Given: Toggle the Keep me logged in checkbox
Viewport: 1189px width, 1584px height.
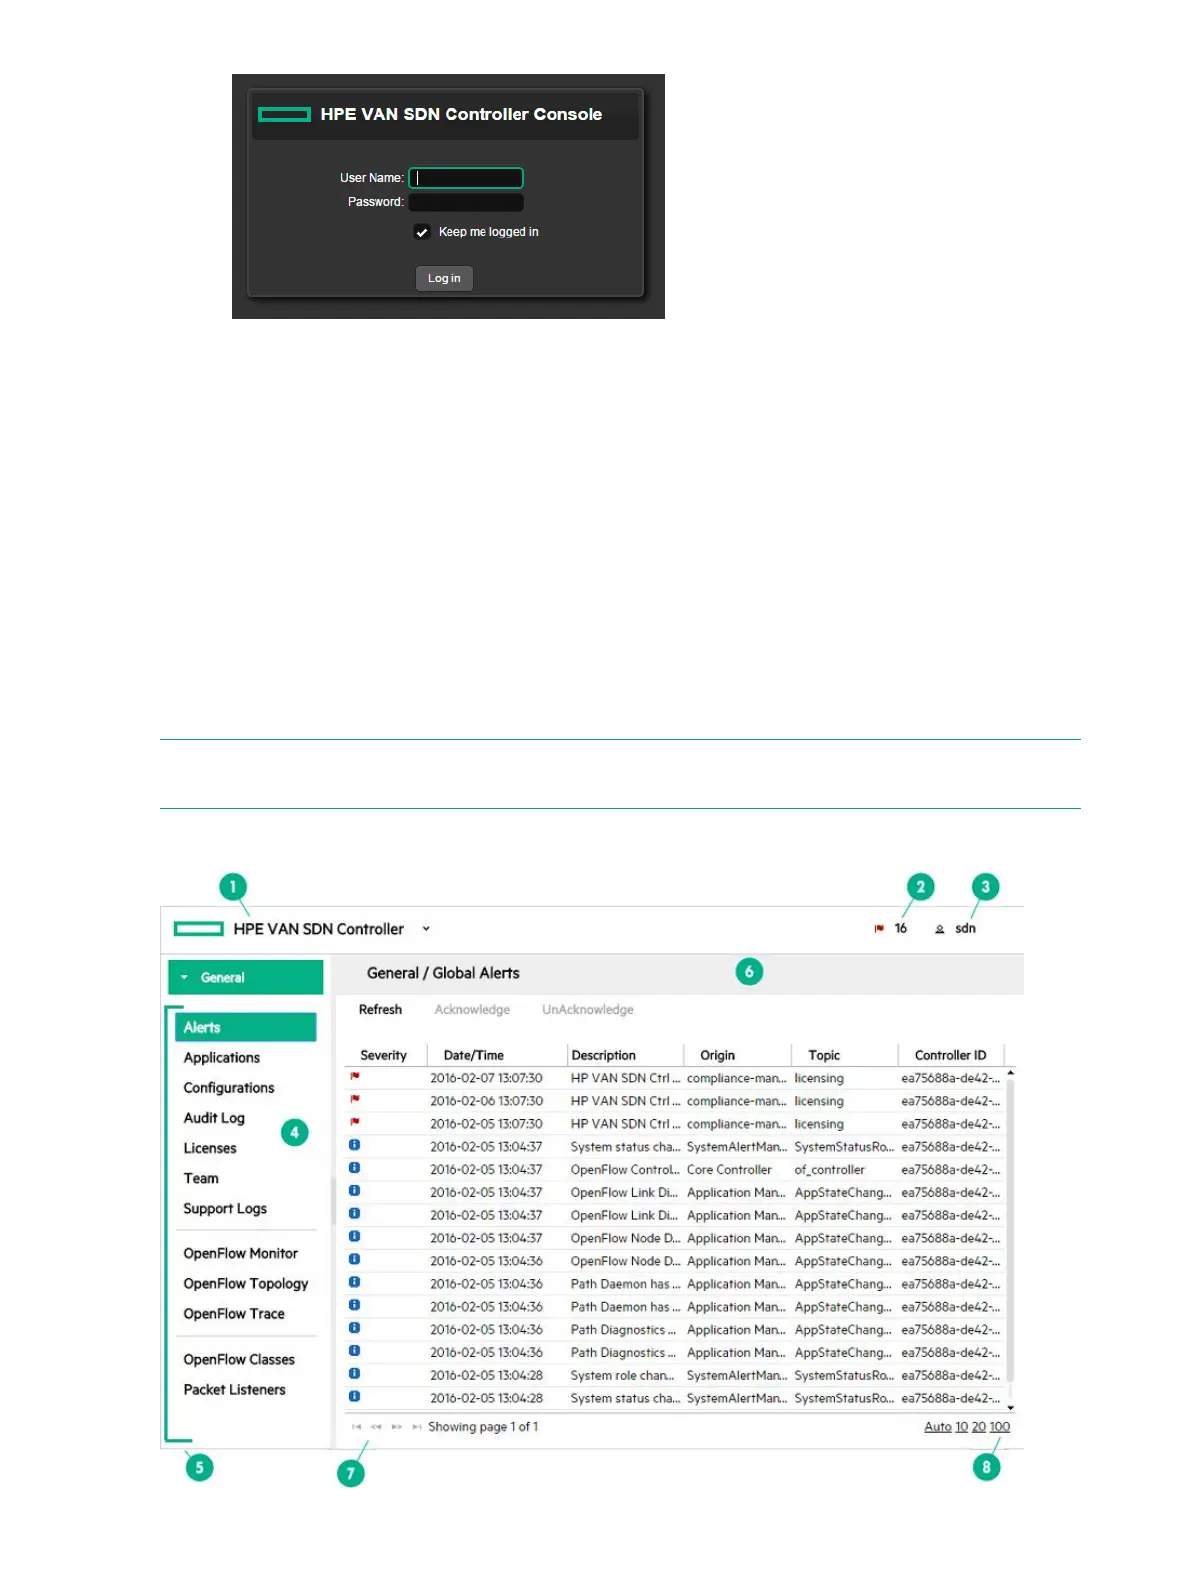Looking at the screenshot, I should 422,232.
